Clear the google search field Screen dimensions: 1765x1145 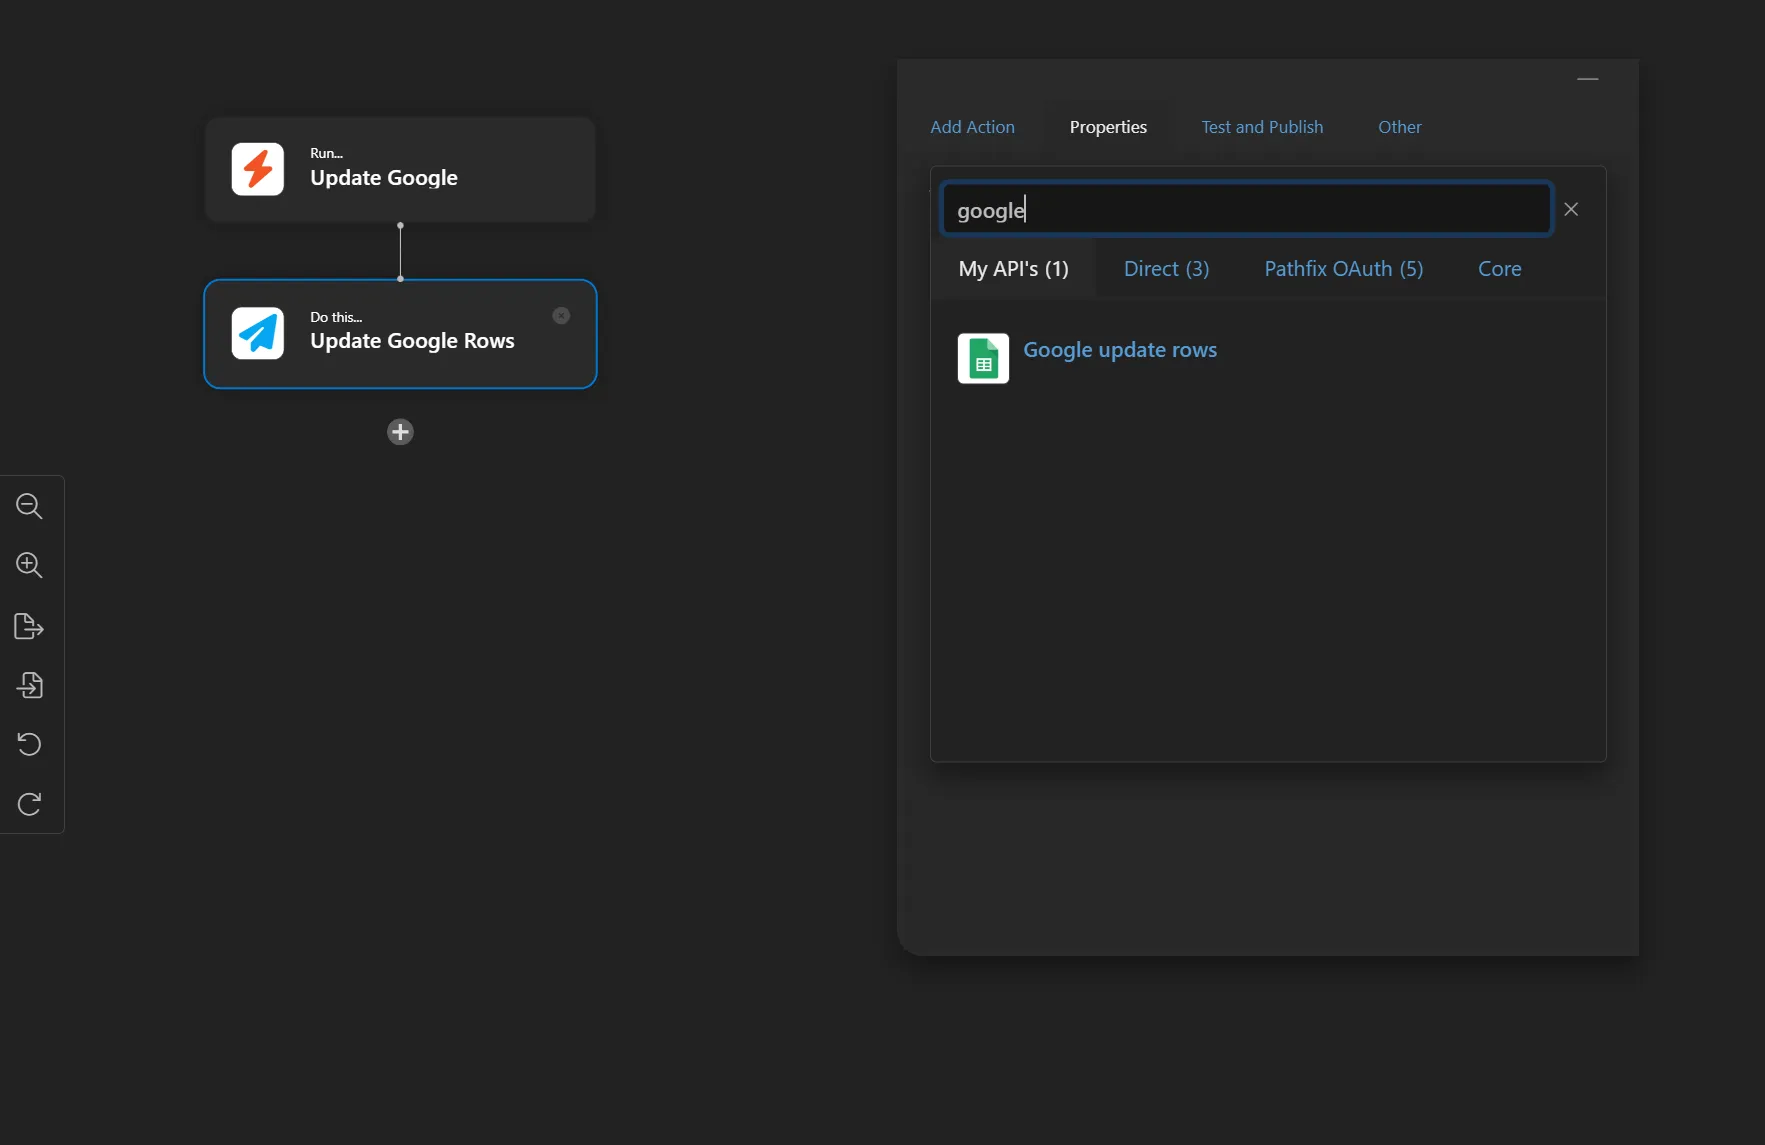[1571, 209]
